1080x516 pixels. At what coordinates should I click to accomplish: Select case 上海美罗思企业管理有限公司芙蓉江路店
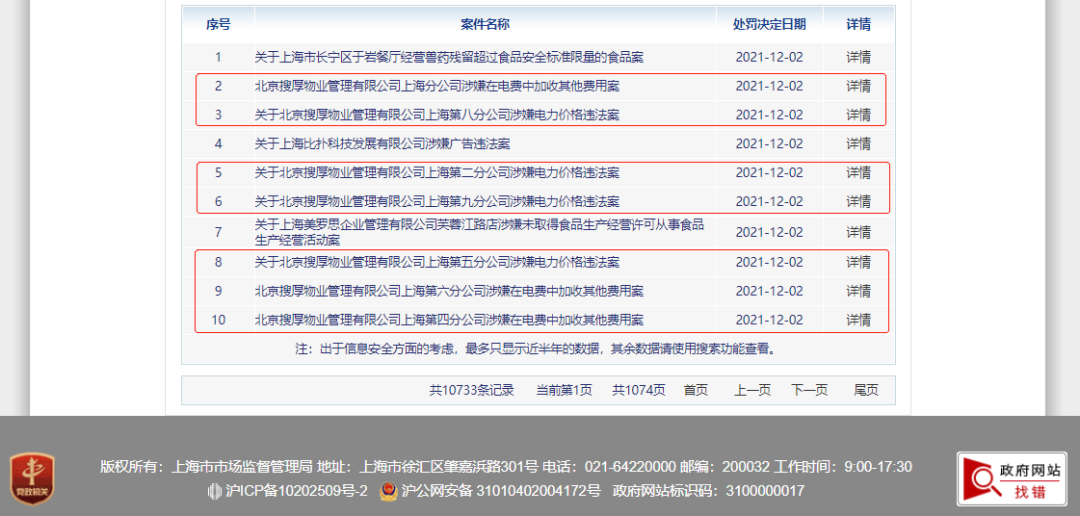point(479,232)
